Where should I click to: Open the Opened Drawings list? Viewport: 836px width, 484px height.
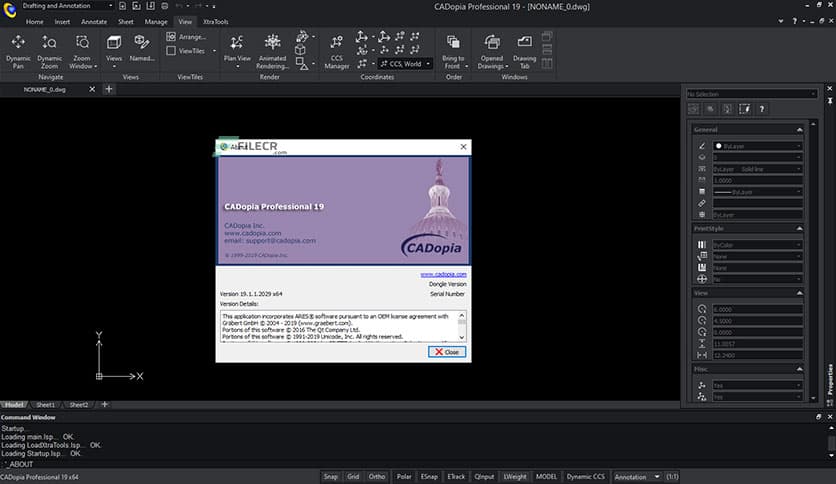pos(492,51)
